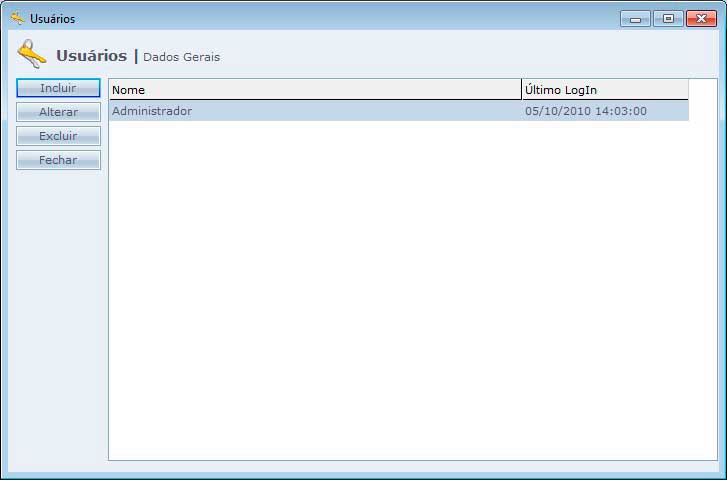Click divider between Nome and Último LogIn headers
Screen dimensions: 727x480
pos(521,90)
